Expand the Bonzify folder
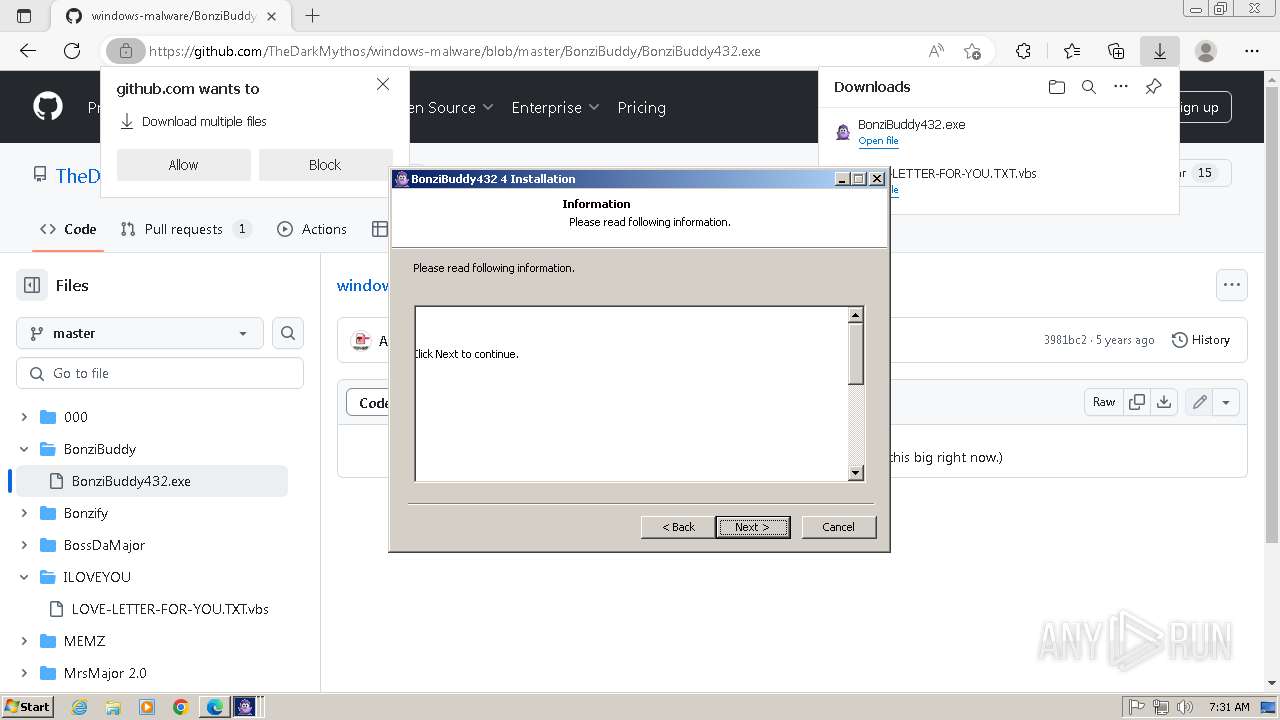 [x=25, y=513]
